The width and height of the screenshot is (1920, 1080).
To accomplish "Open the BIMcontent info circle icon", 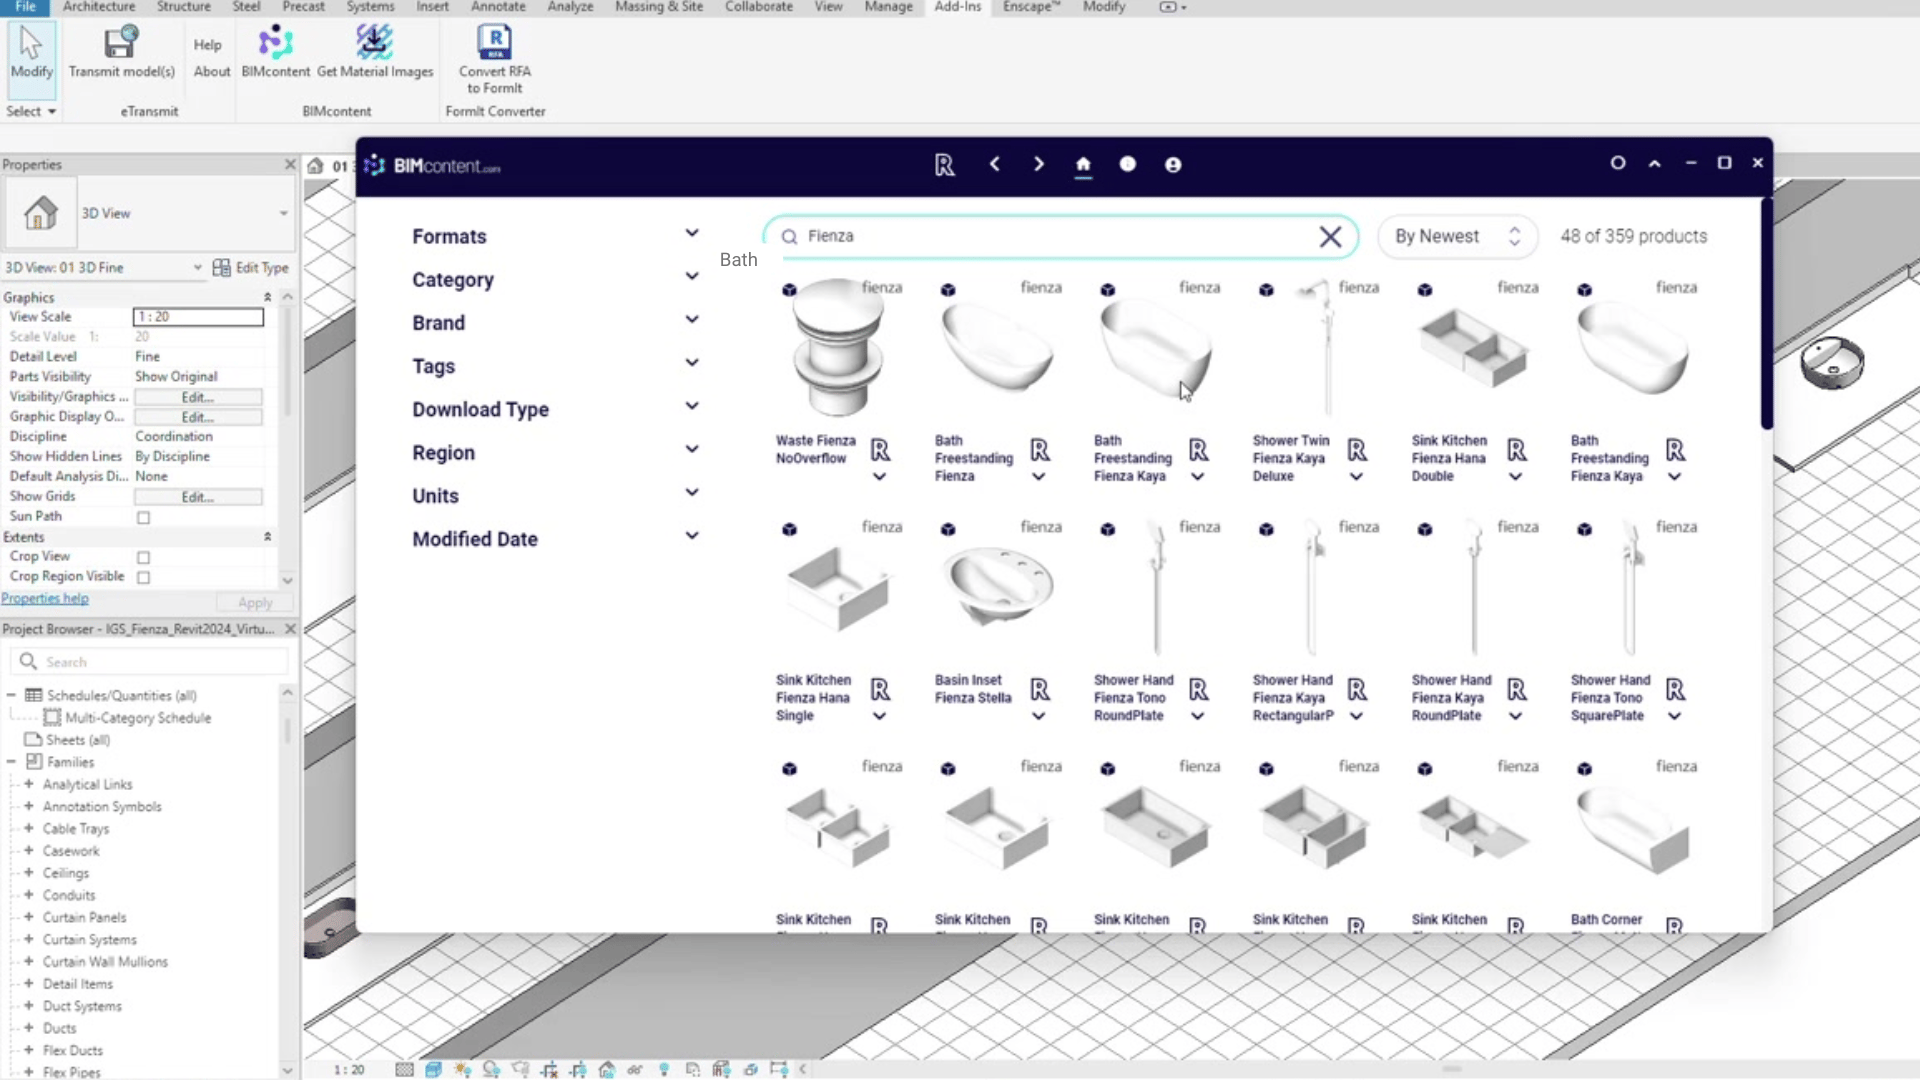I will (x=1128, y=164).
